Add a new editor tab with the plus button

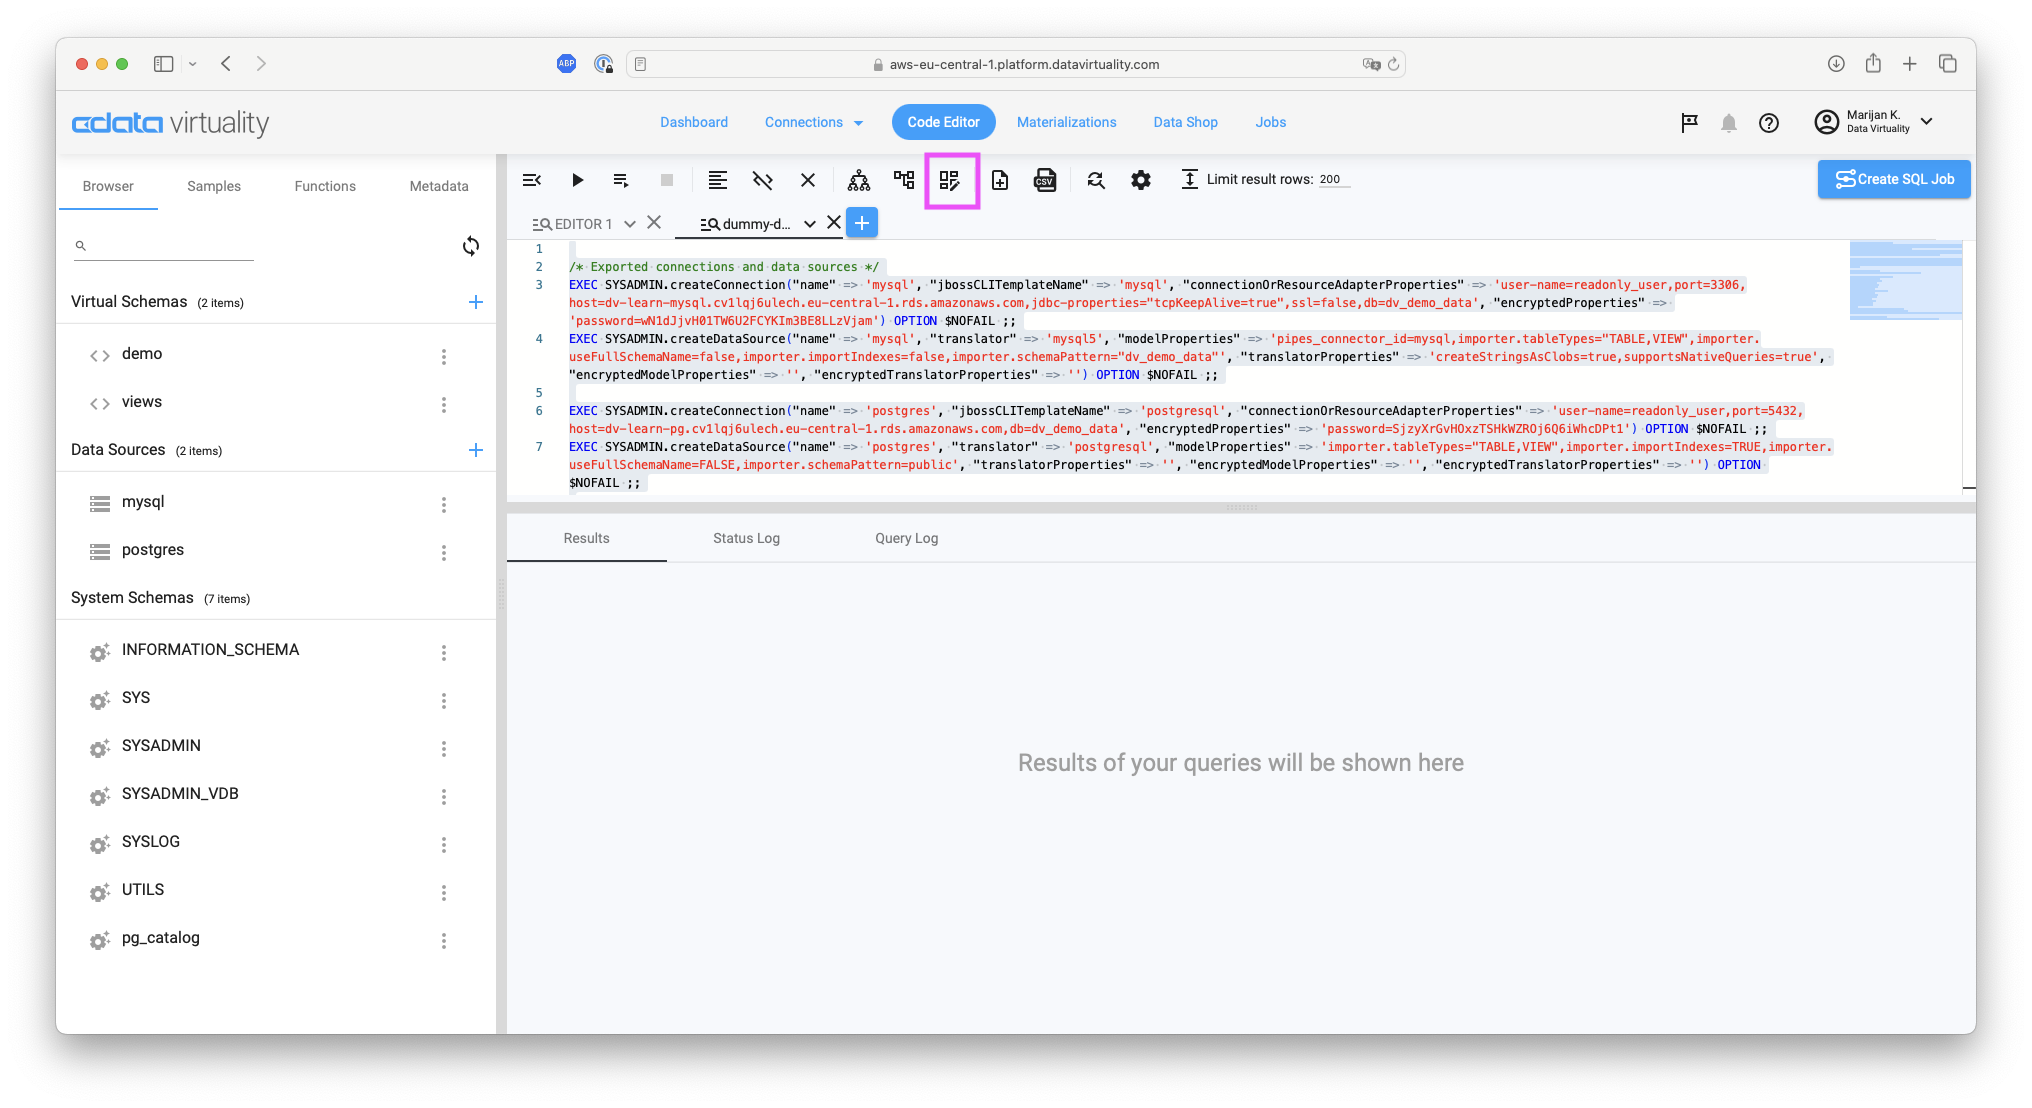tap(861, 222)
